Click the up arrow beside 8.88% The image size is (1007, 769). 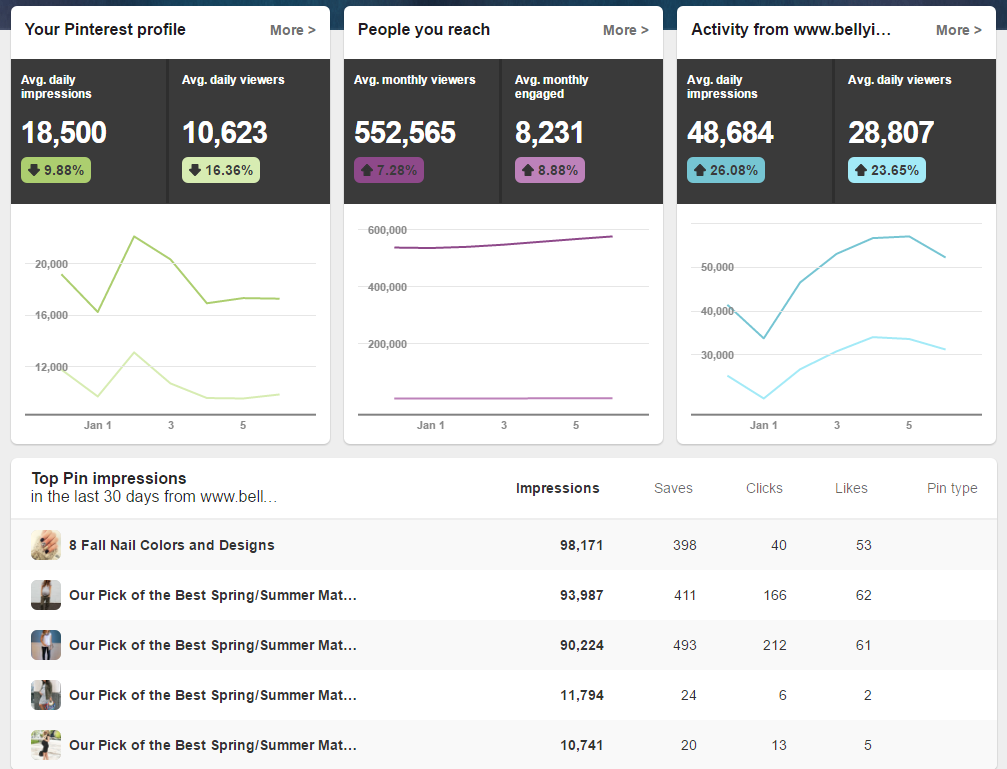(x=528, y=170)
